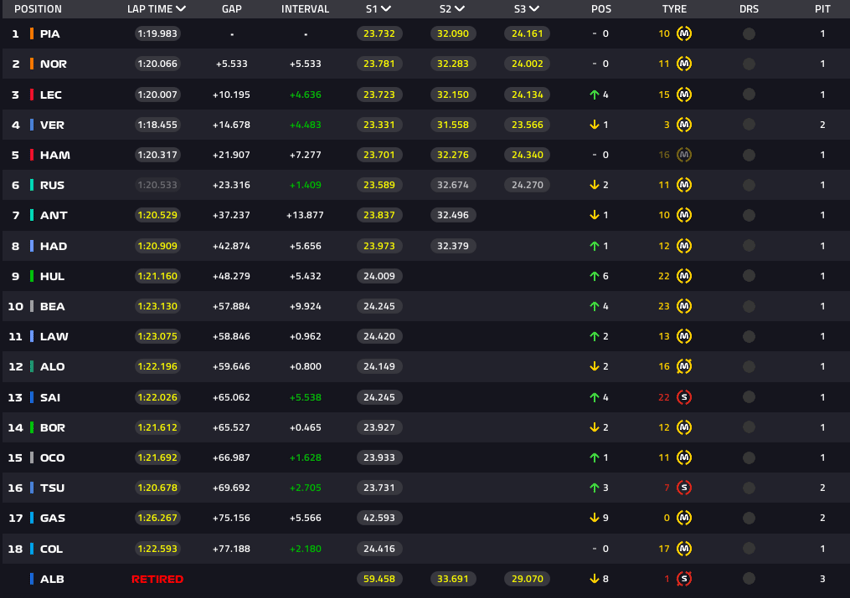Click RUS's medium tyre icon
The height and width of the screenshot is (598, 850).
pyautogui.click(x=684, y=185)
